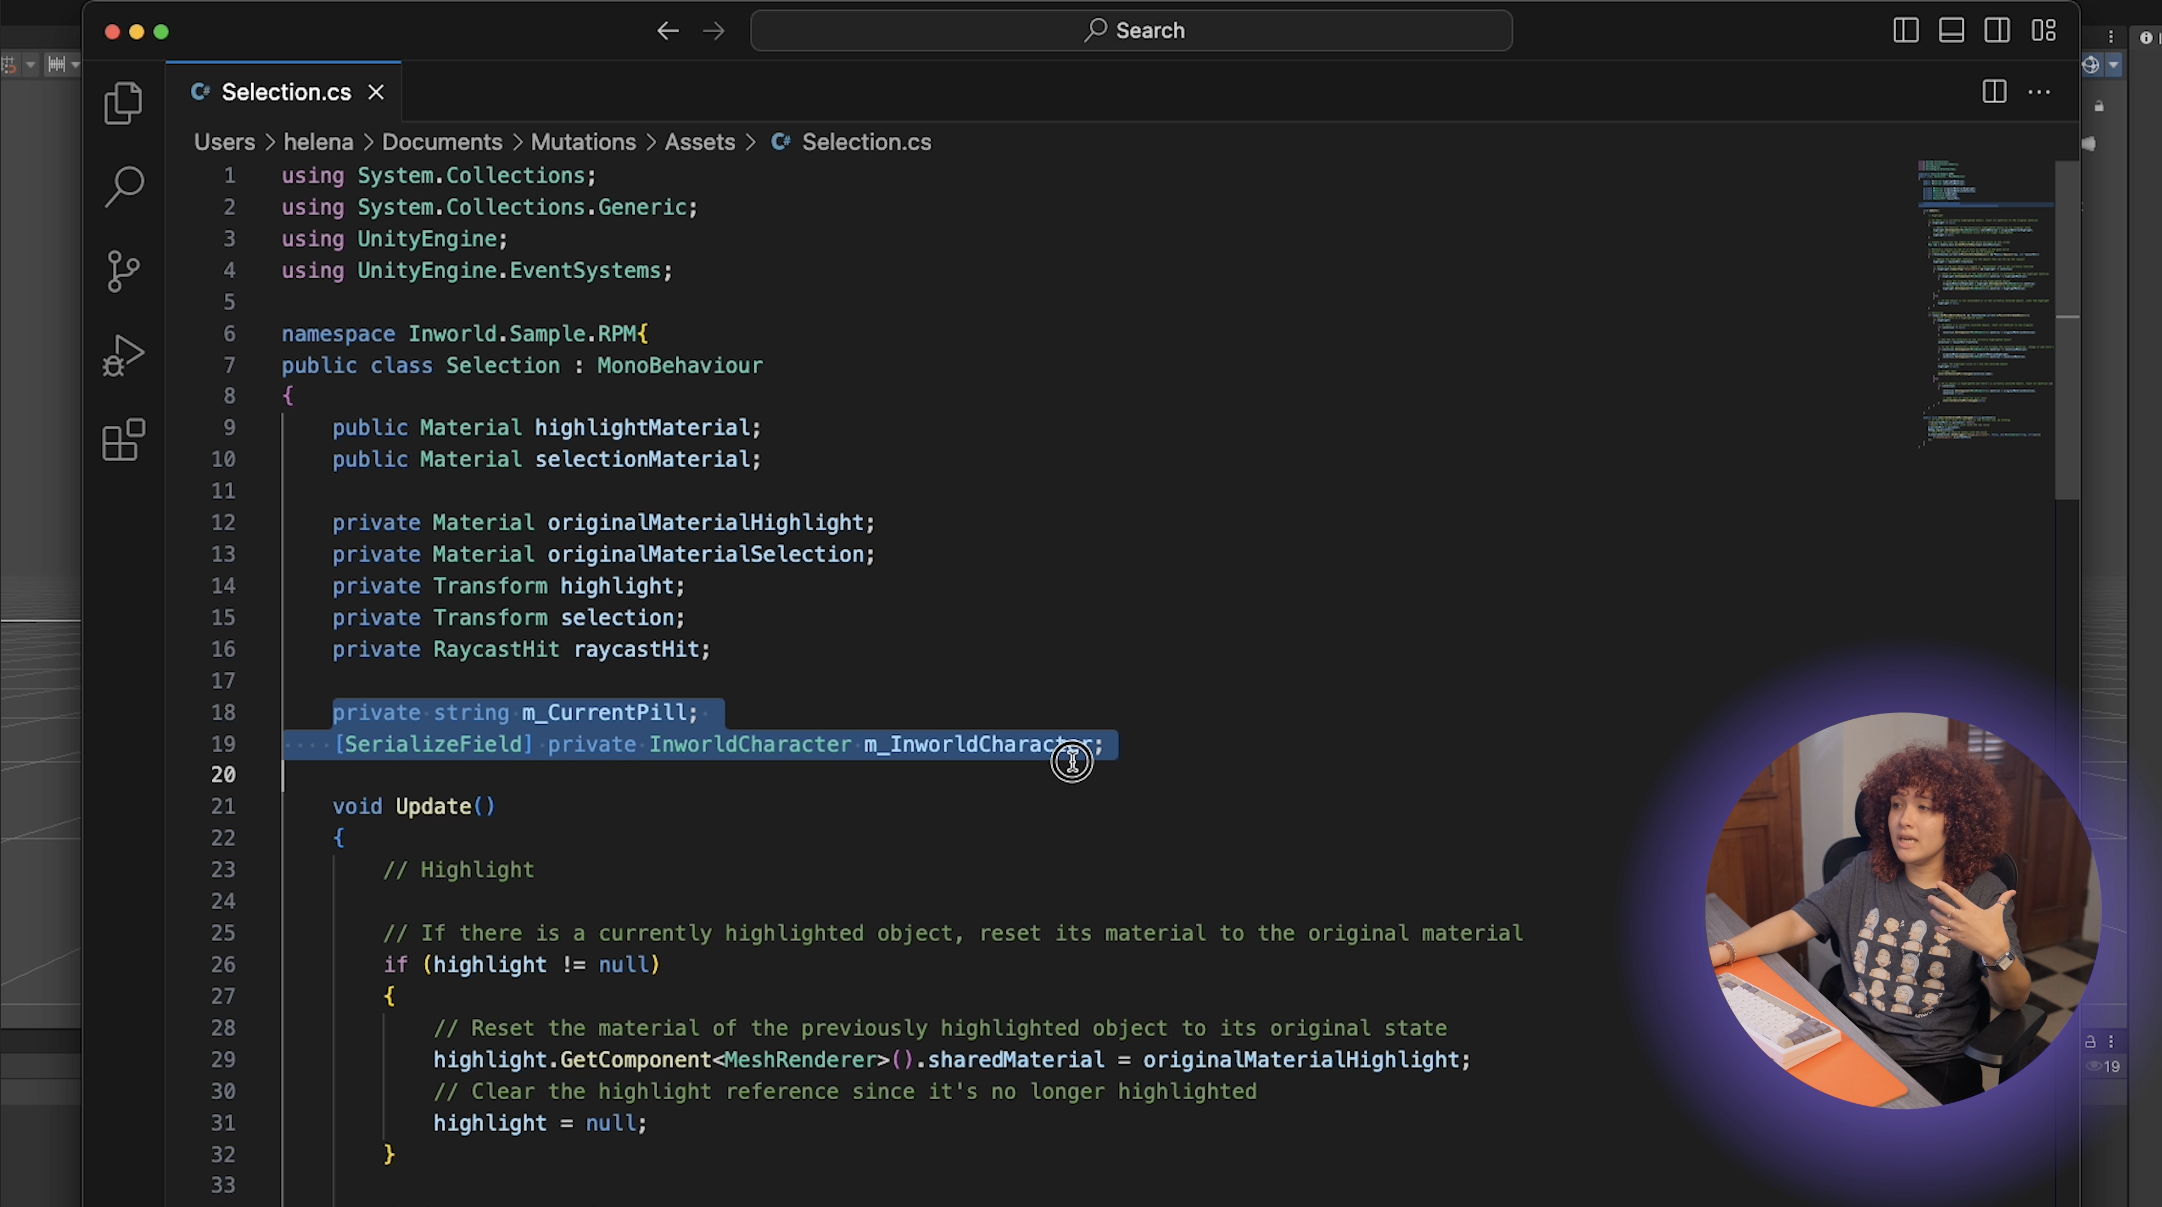Toggle the primary sidebar visibility

click(1905, 30)
